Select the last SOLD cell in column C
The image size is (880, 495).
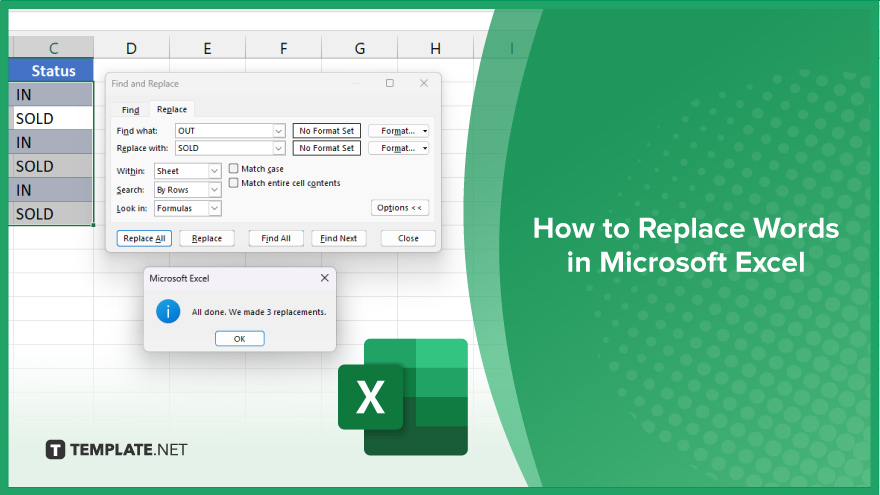pyautogui.click(x=52, y=214)
